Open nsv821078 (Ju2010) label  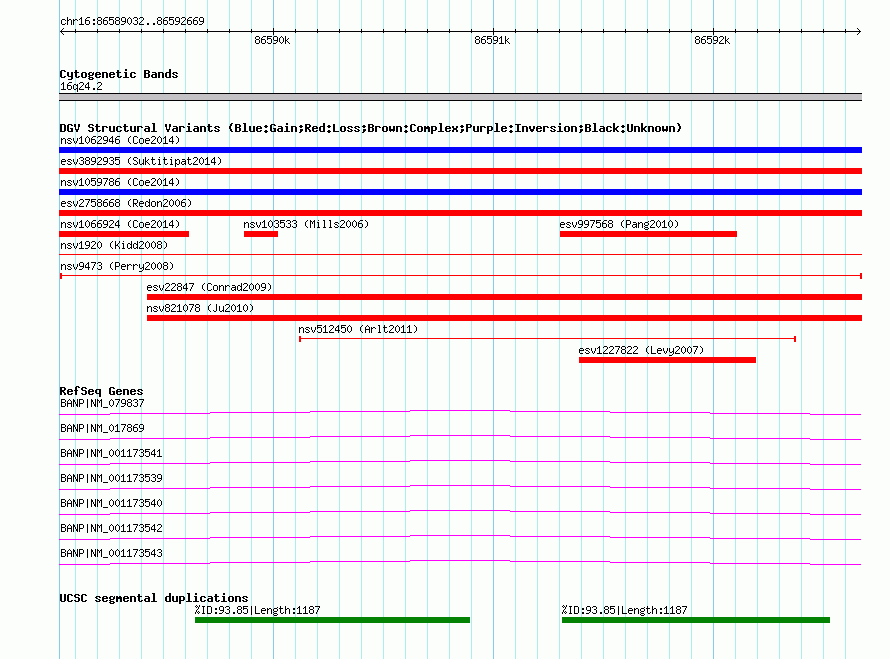(x=200, y=308)
